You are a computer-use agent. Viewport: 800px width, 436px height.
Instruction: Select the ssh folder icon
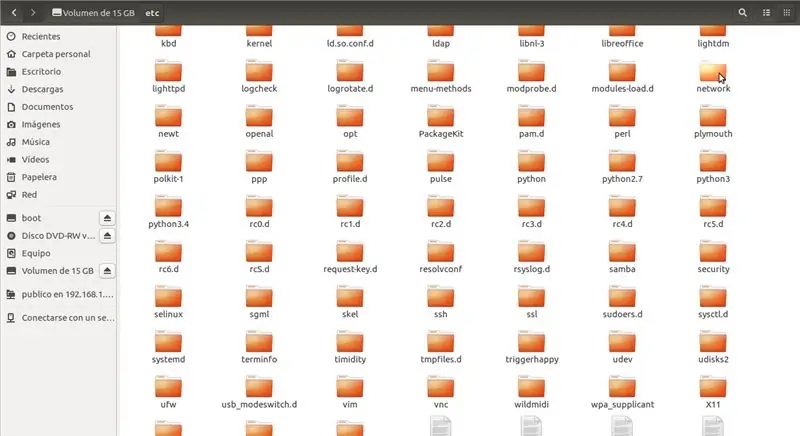(x=440, y=297)
